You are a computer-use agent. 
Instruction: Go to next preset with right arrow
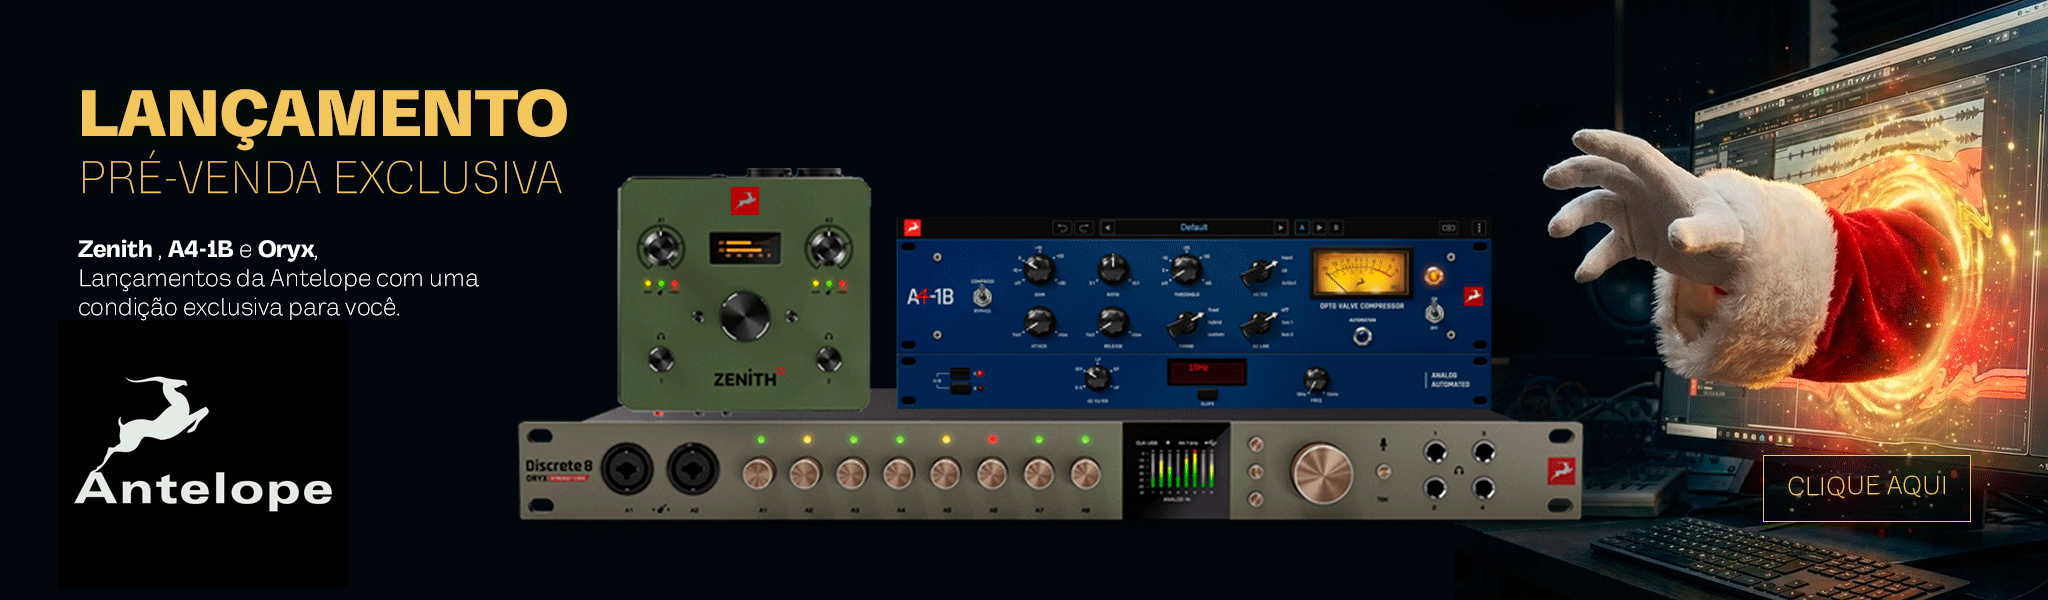click(x=1280, y=228)
